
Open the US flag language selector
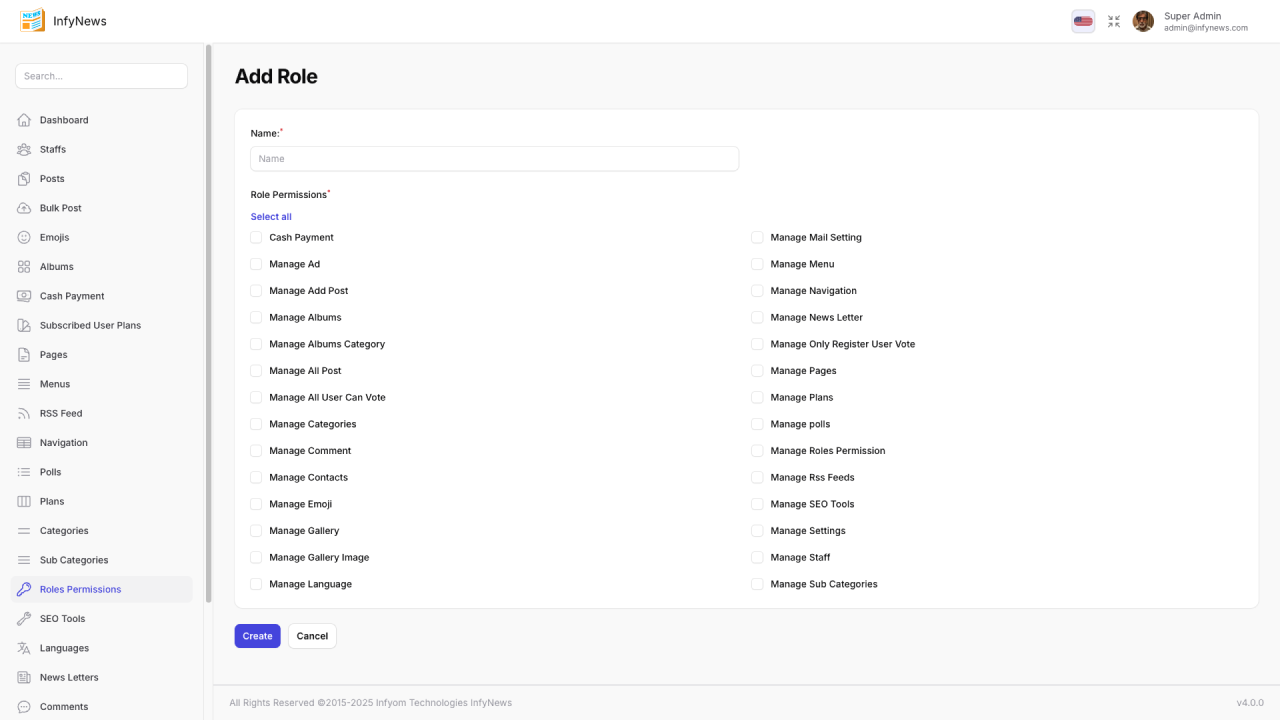point(1083,21)
